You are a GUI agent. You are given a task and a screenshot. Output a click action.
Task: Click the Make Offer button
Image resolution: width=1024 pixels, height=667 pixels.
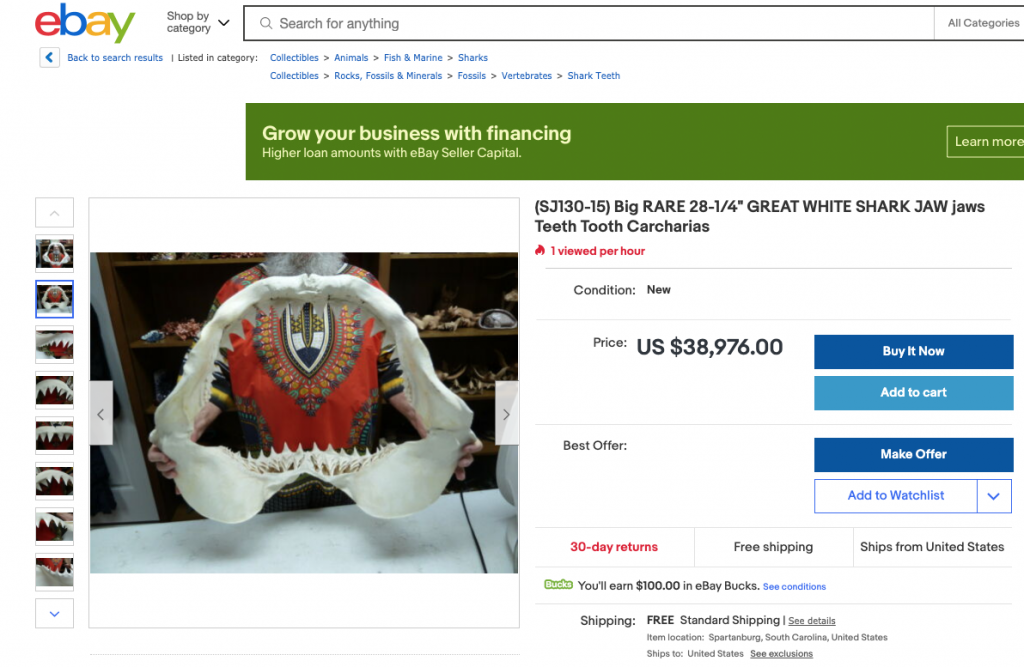913,454
